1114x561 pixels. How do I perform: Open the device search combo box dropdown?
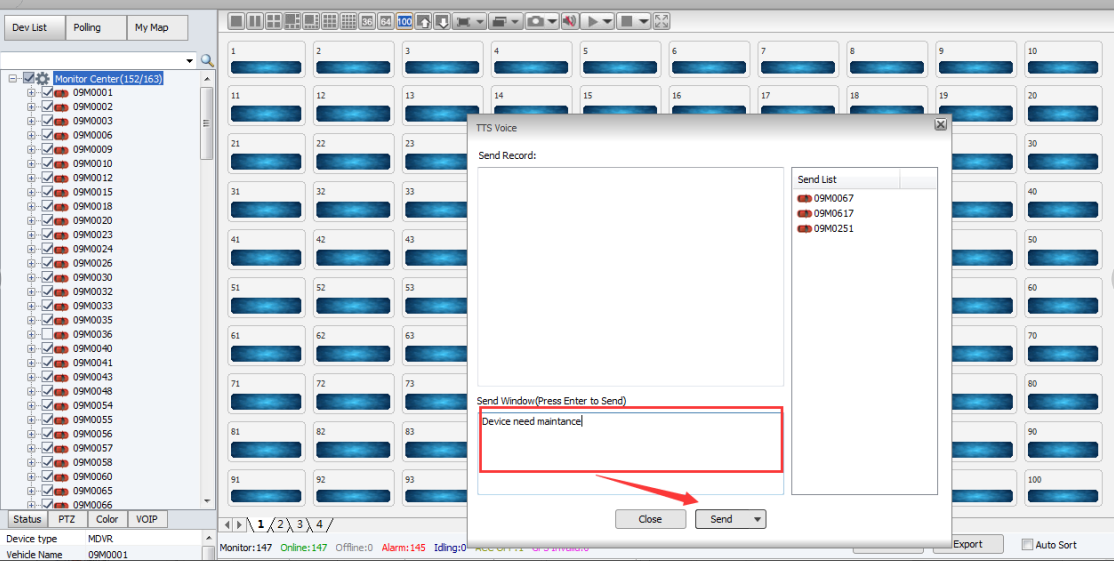(x=189, y=60)
